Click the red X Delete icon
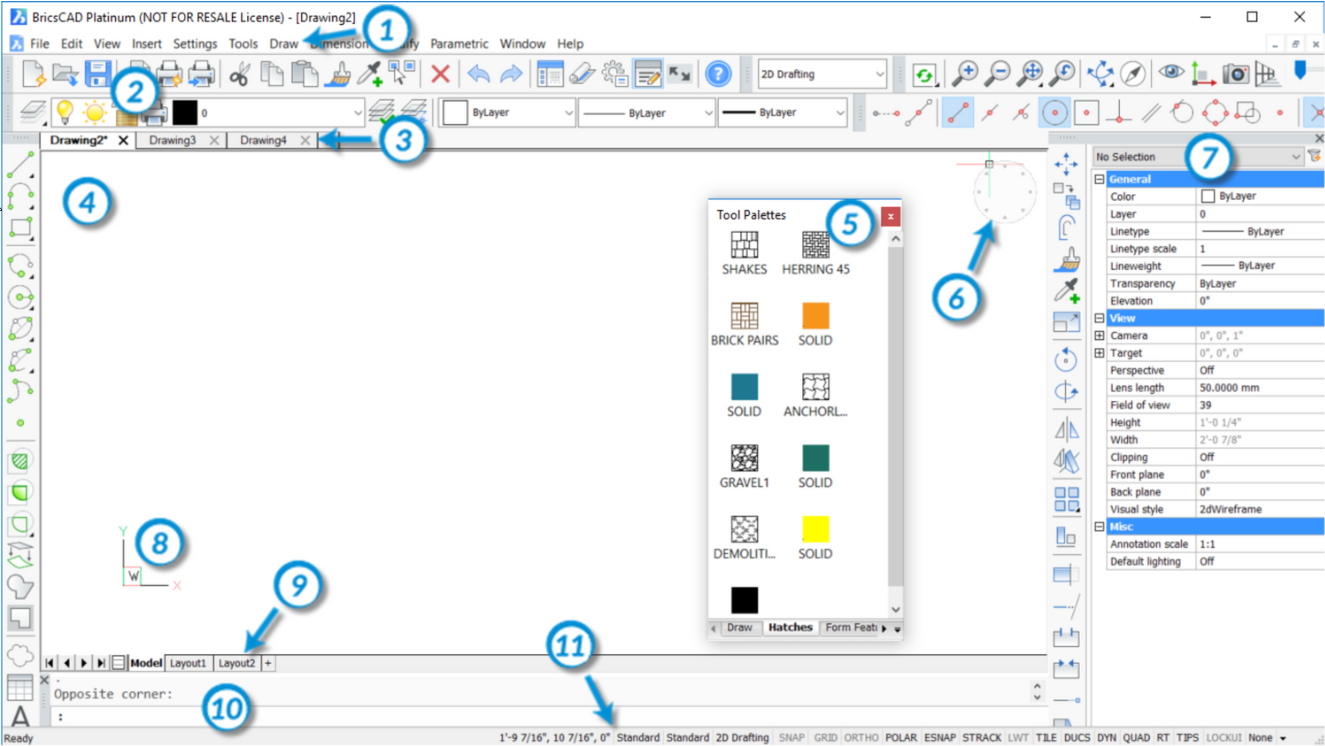Image resolution: width=1325 pixels, height=746 pixels. pyautogui.click(x=440, y=74)
